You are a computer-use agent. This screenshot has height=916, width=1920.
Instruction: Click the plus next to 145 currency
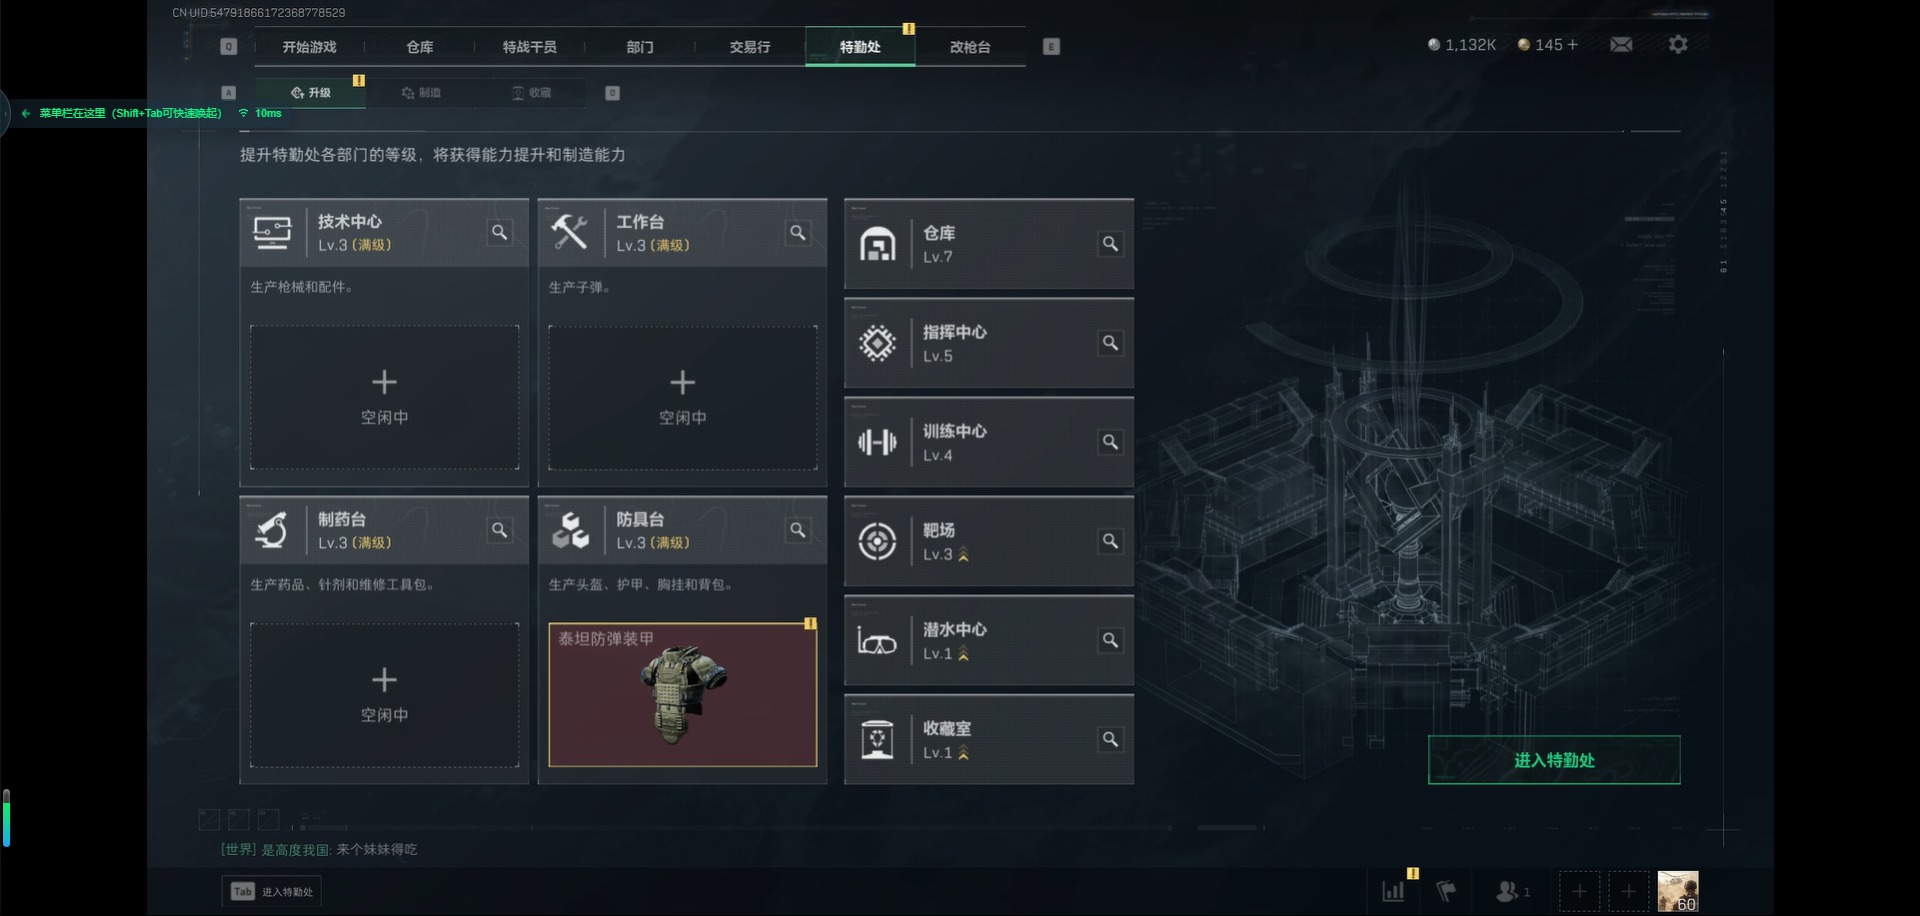pyautogui.click(x=1573, y=45)
